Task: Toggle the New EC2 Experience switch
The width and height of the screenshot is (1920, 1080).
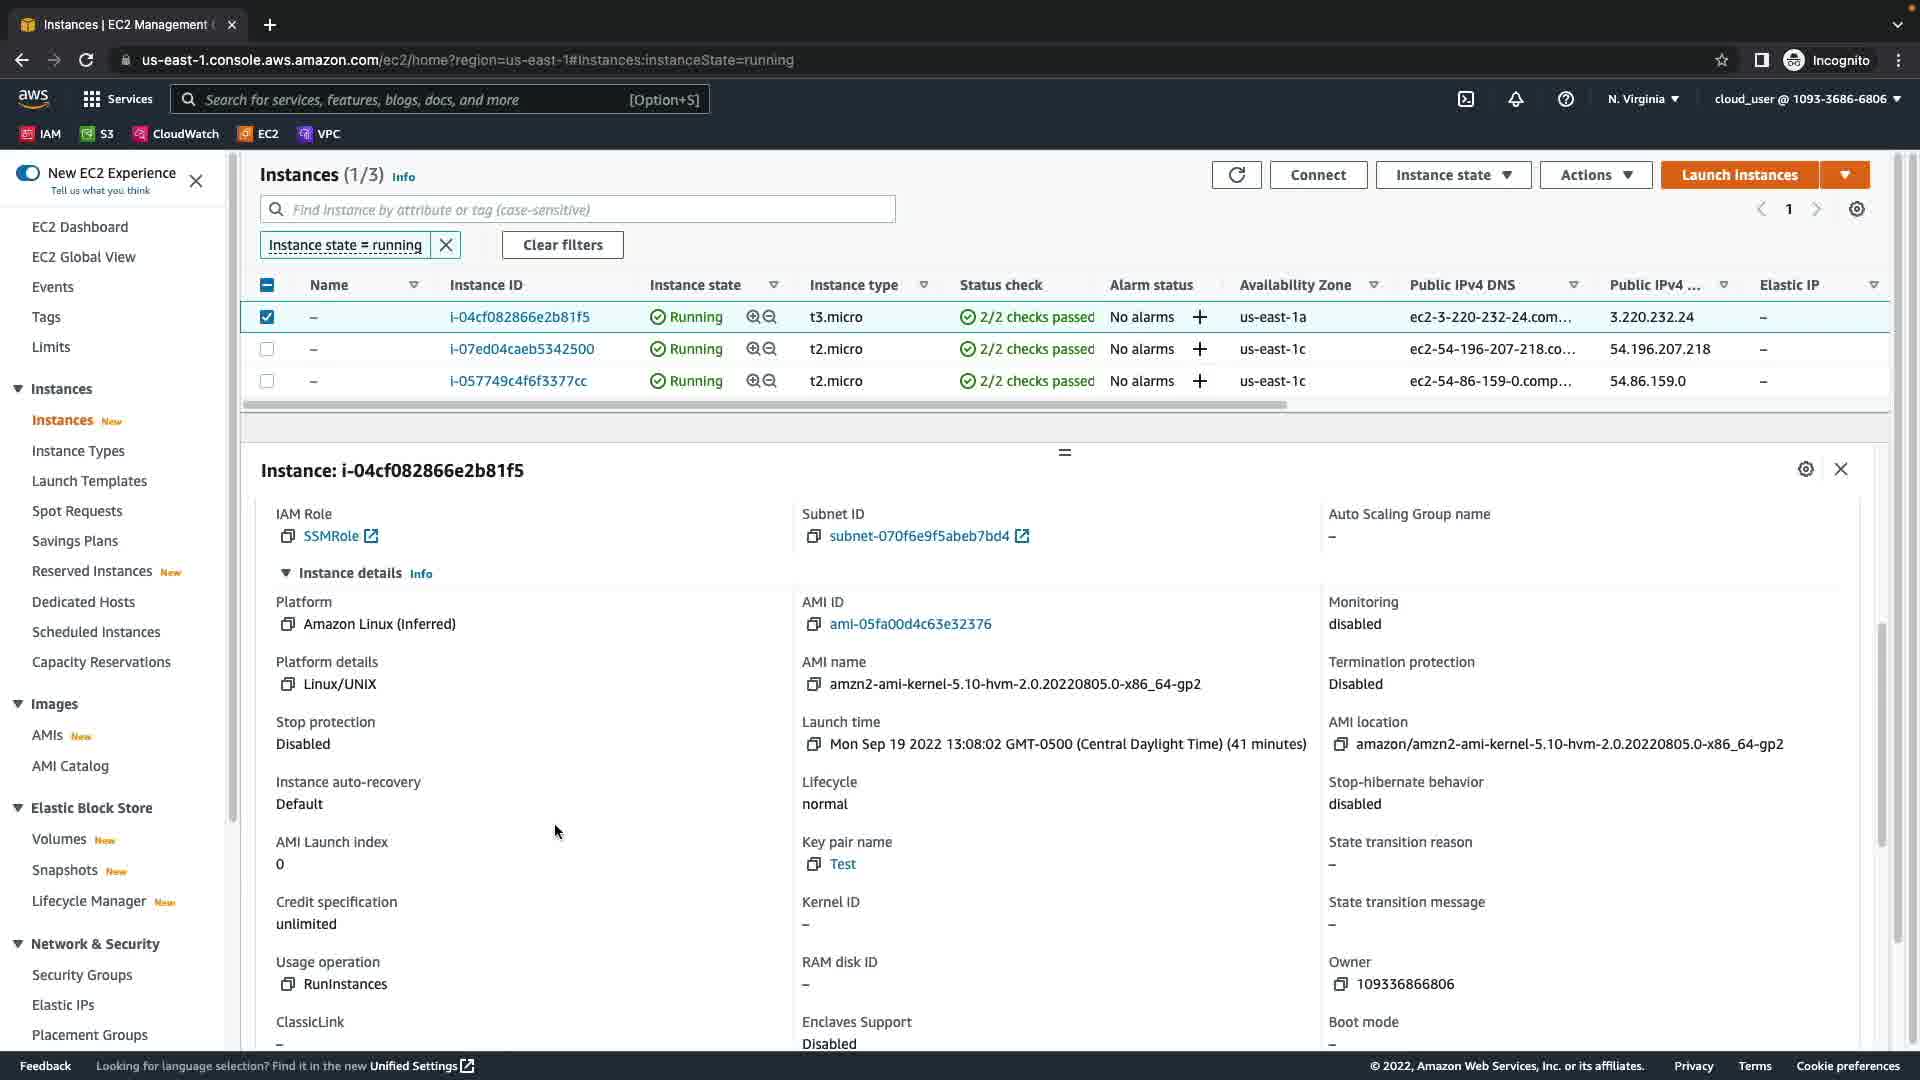Action: pyautogui.click(x=28, y=173)
